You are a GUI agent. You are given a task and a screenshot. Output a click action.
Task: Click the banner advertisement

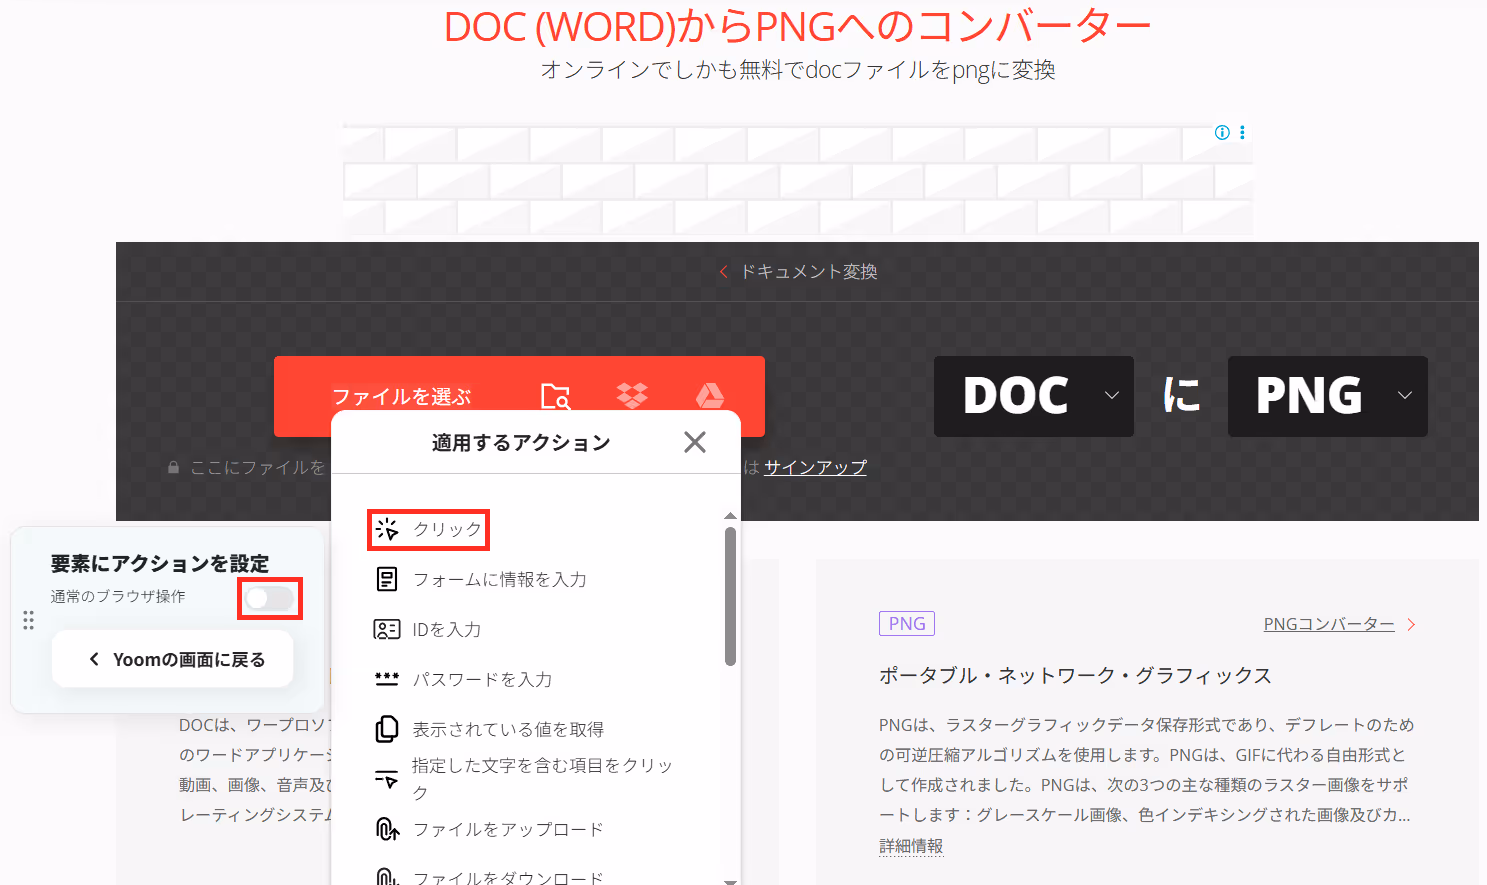click(x=798, y=180)
